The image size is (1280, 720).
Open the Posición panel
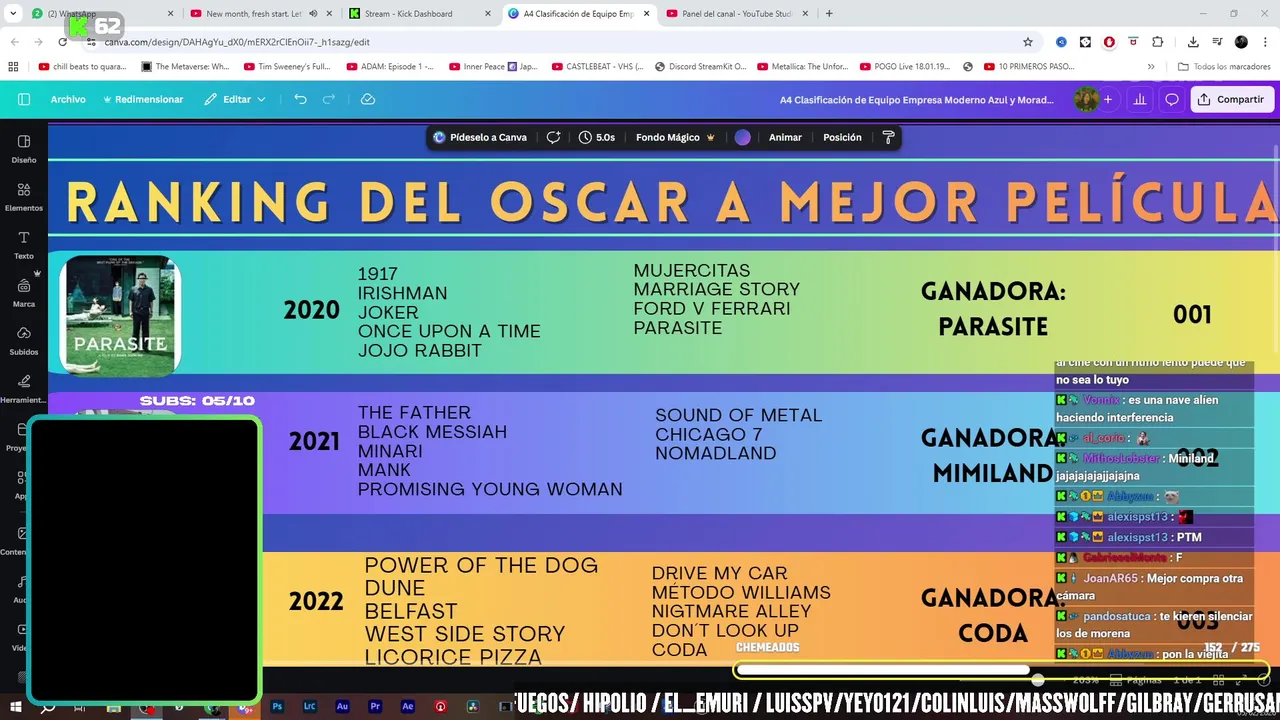coord(842,137)
